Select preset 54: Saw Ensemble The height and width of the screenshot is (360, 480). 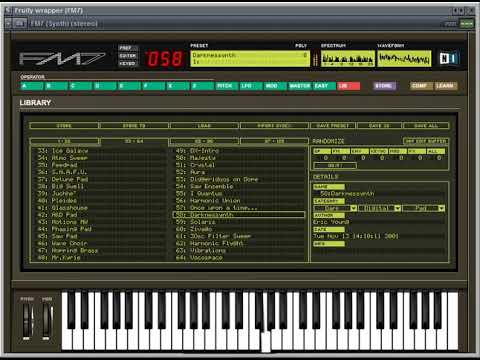[x=239, y=186]
